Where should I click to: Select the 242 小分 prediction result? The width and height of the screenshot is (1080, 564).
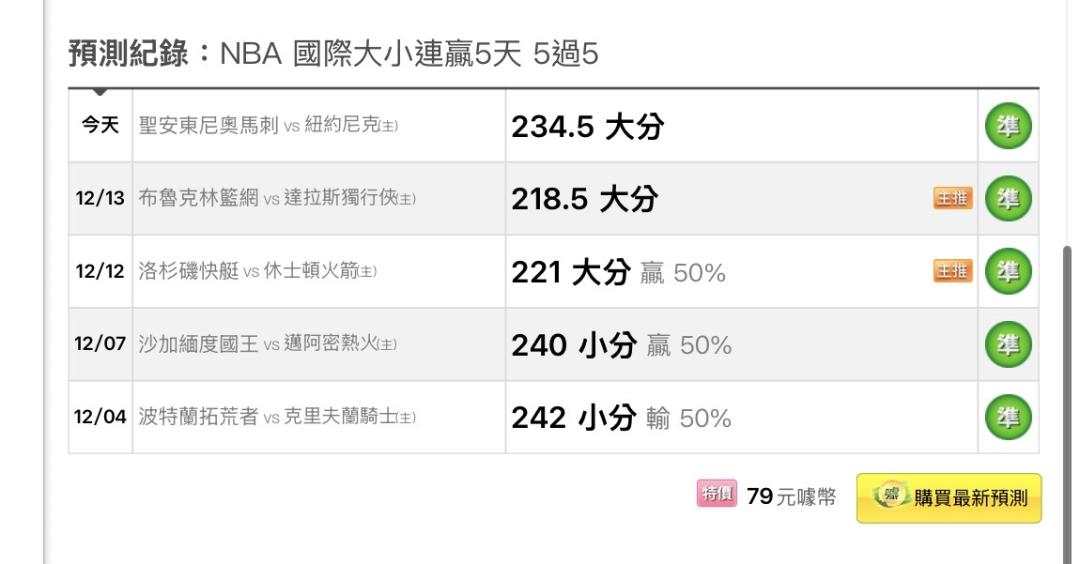pyautogui.click(x=573, y=418)
